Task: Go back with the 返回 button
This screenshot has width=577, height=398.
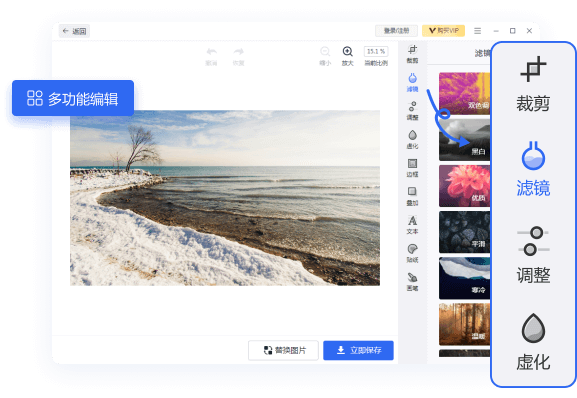Action: (74, 31)
